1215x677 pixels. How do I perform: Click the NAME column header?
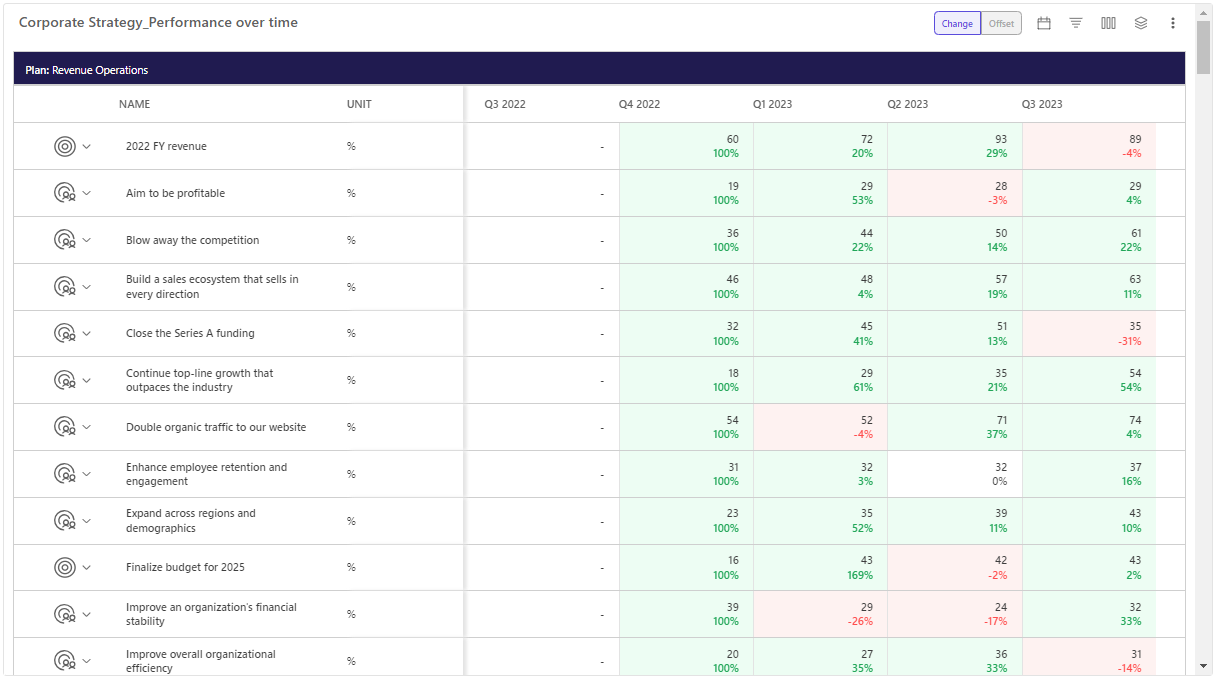(134, 104)
